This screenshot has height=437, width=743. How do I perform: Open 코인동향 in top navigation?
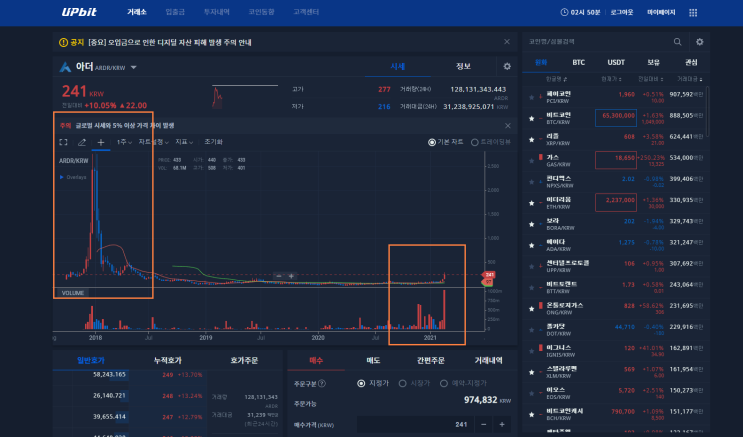coord(262,12)
